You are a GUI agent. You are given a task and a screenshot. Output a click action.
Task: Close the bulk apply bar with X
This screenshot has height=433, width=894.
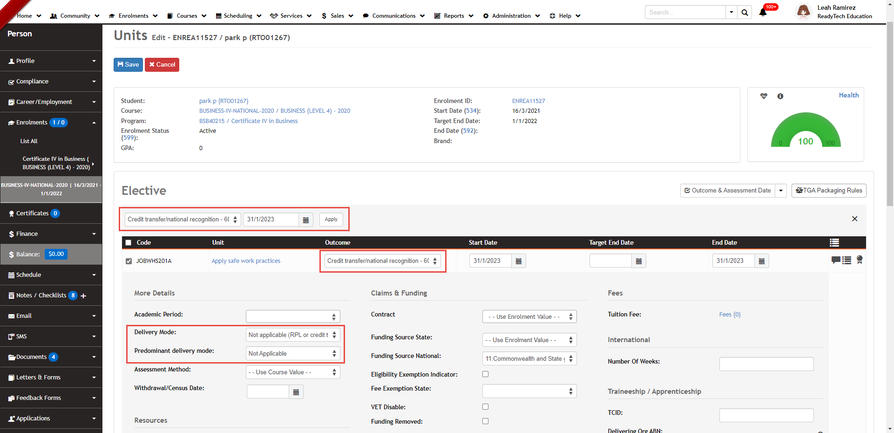[854, 218]
